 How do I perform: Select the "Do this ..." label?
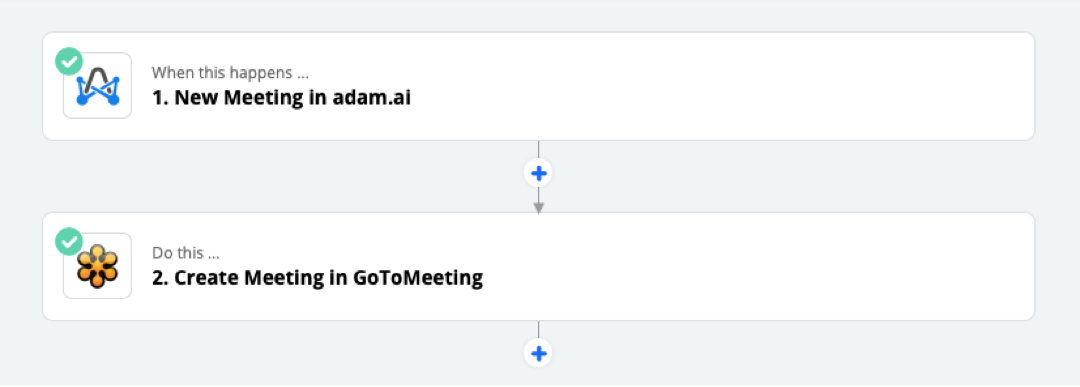pos(185,253)
